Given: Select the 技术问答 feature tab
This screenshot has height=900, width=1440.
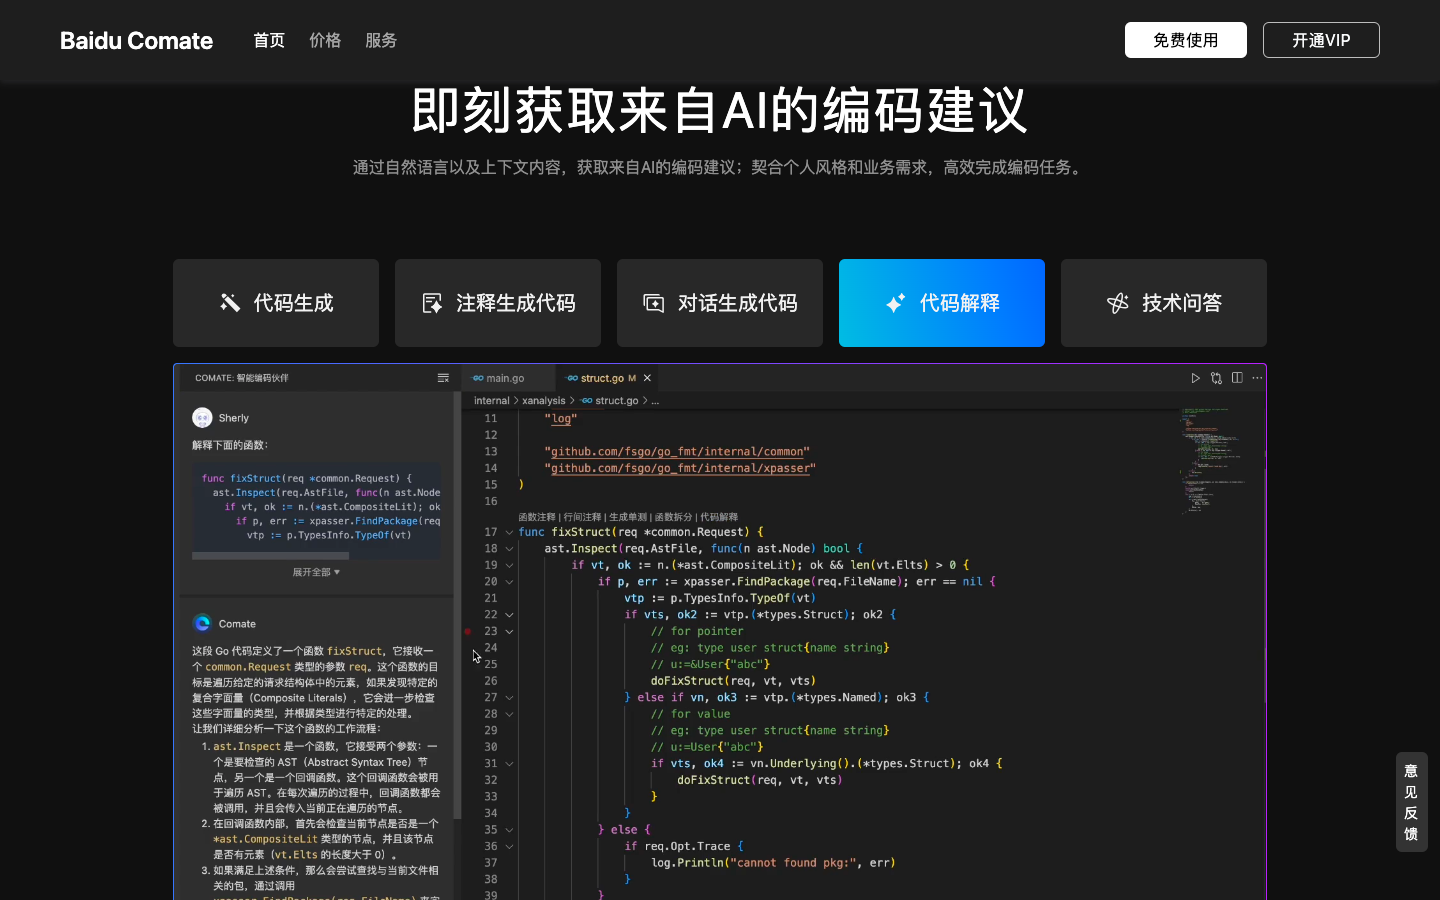Looking at the screenshot, I should [x=1164, y=303].
